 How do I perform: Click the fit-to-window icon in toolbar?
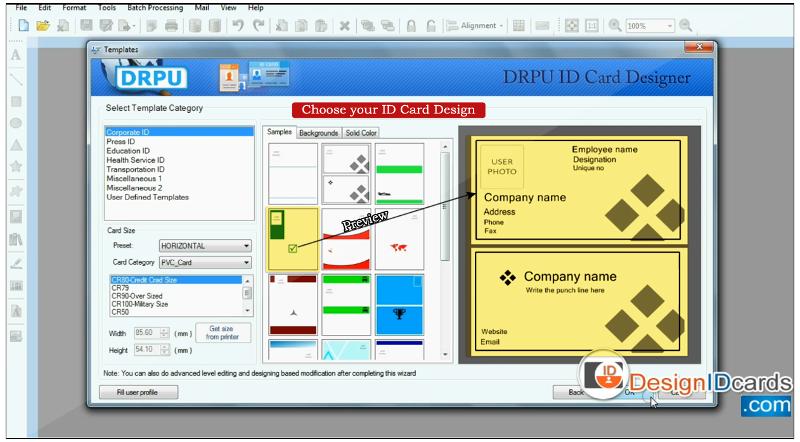click(571, 26)
